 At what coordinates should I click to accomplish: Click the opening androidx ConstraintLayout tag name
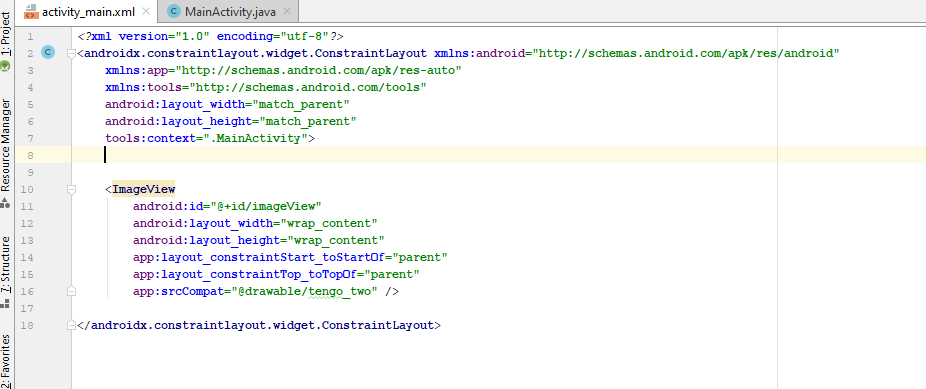pyautogui.click(x=256, y=54)
